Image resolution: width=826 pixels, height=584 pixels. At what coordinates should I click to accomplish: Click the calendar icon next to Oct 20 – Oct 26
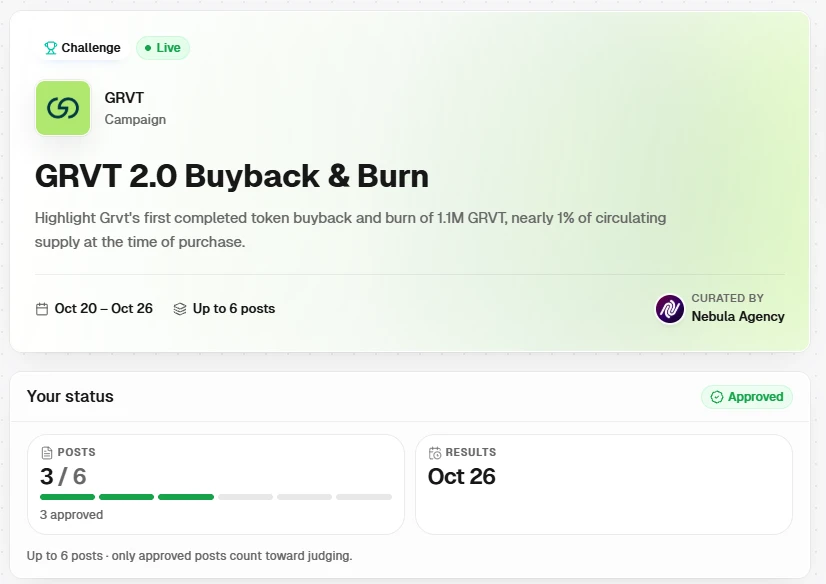[x=42, y=309]
